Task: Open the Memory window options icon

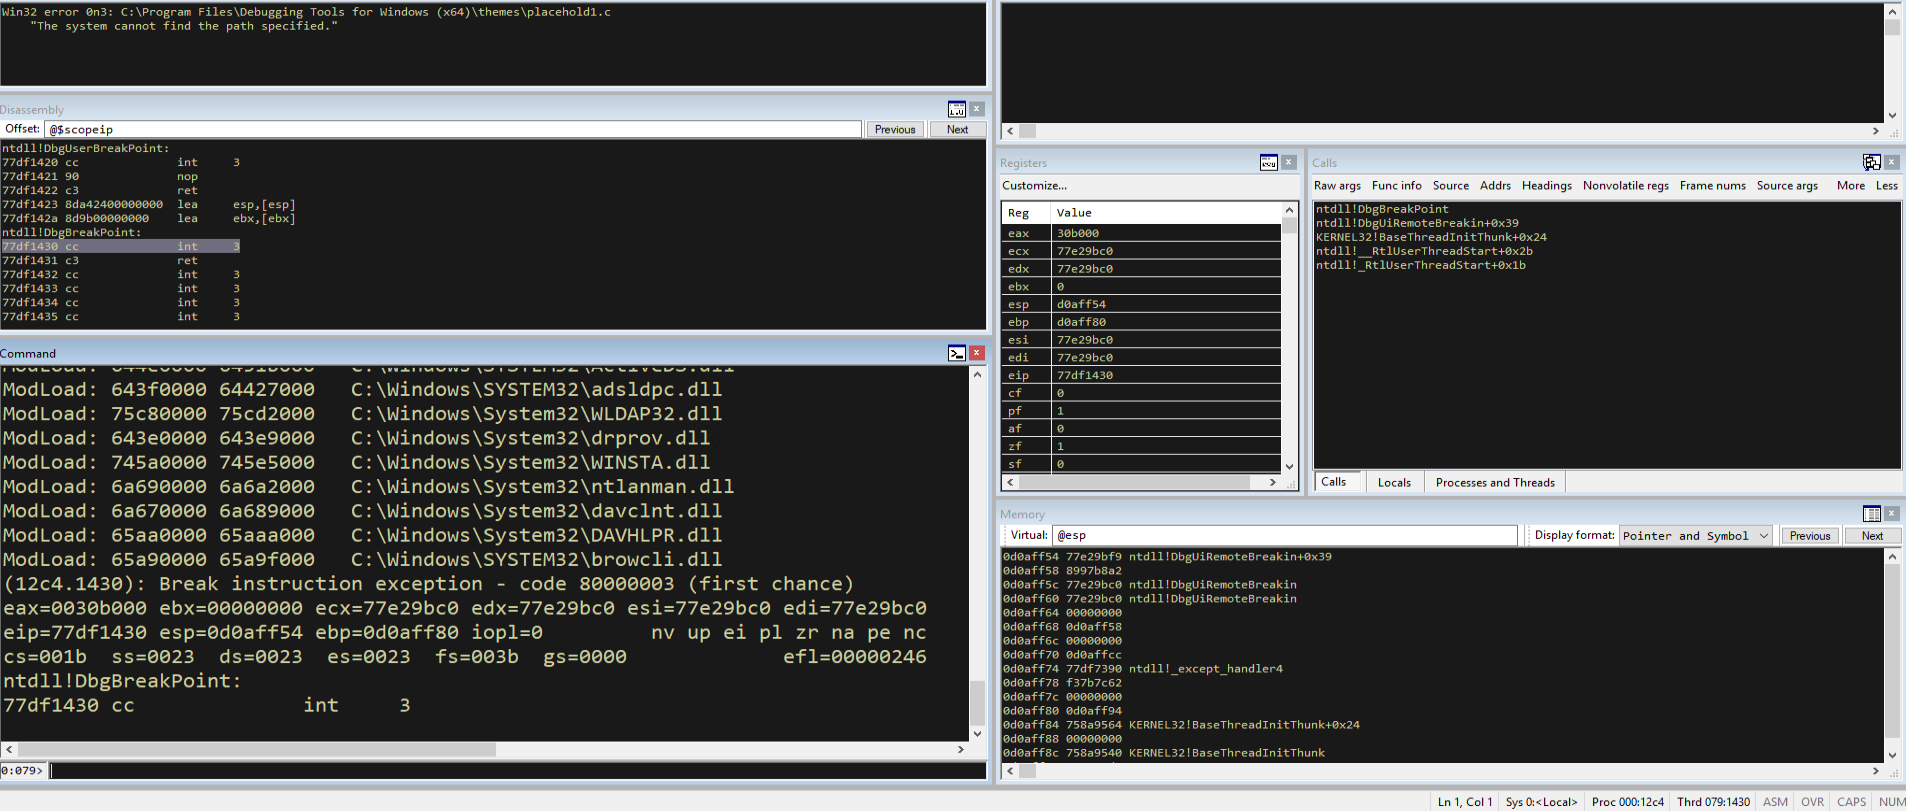Action: [x=1872, y=513]
